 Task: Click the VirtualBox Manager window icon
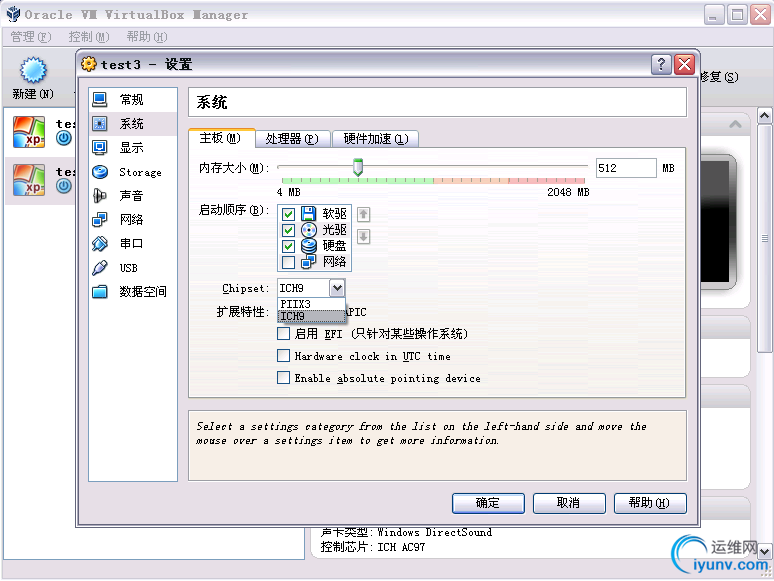pyautogui.click(x=13, y=14)
